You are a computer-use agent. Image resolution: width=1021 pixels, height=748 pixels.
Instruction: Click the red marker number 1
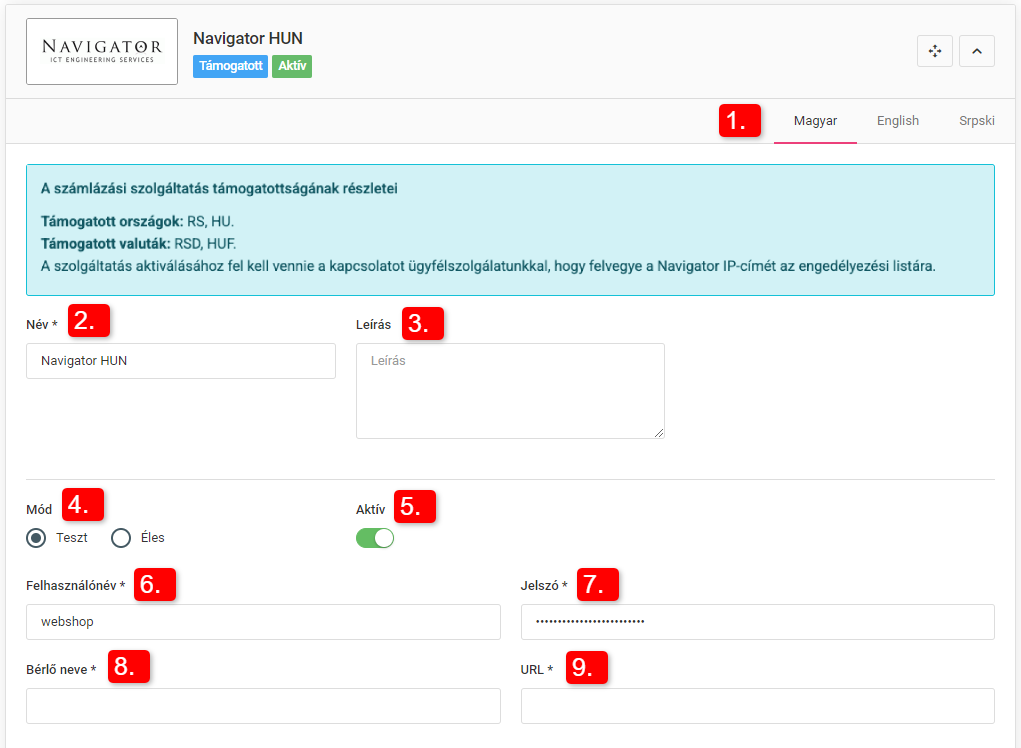[739, 122]
